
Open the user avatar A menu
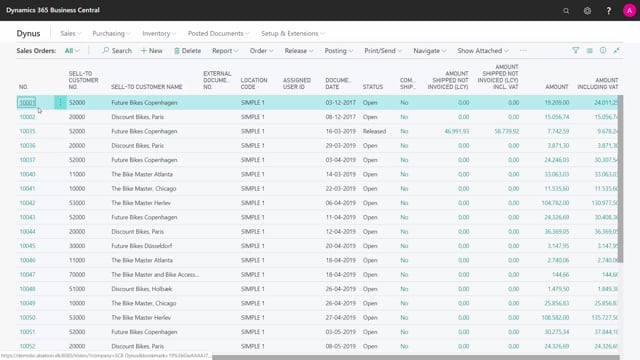(x=629, y=11)
